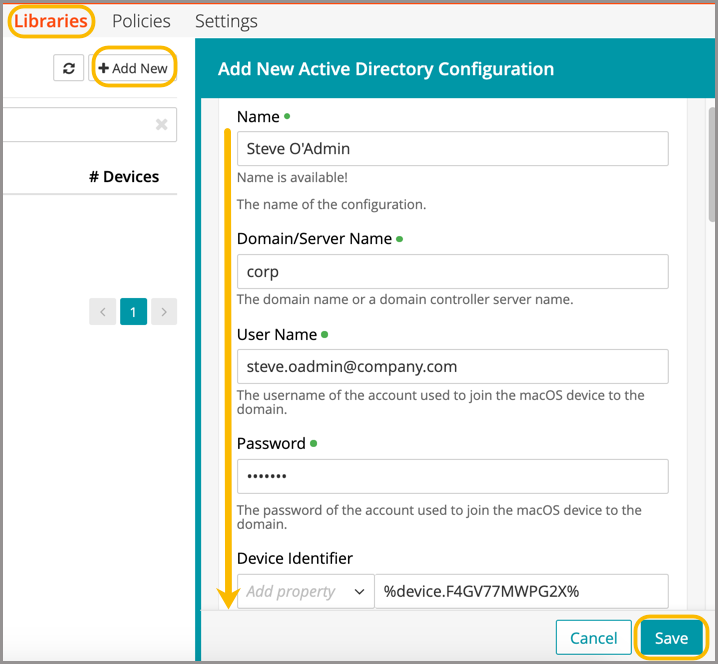
Task: Edit the Domain/Server Name field
Action: coord(452,271)
